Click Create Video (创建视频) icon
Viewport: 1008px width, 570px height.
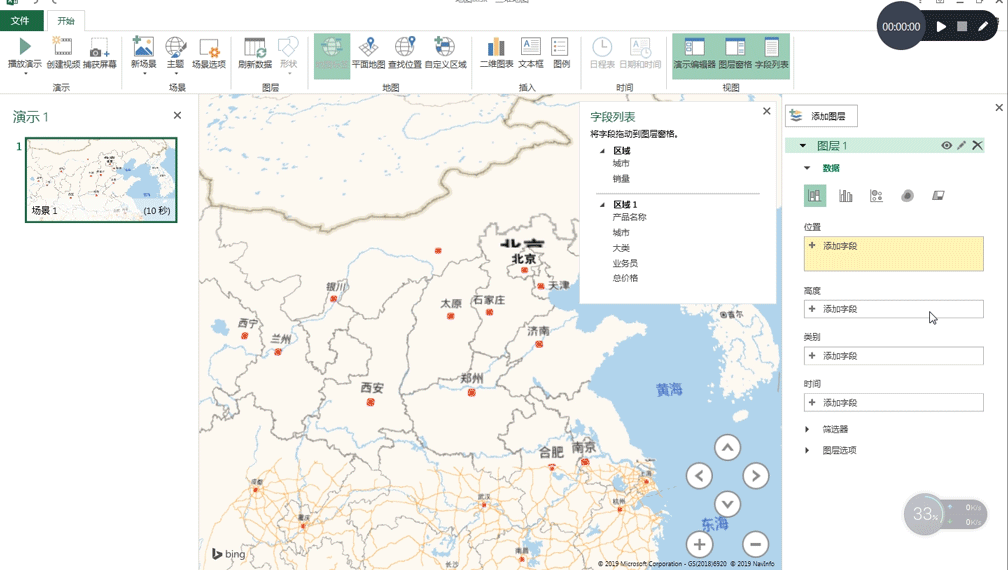click(x=62, y=46)
